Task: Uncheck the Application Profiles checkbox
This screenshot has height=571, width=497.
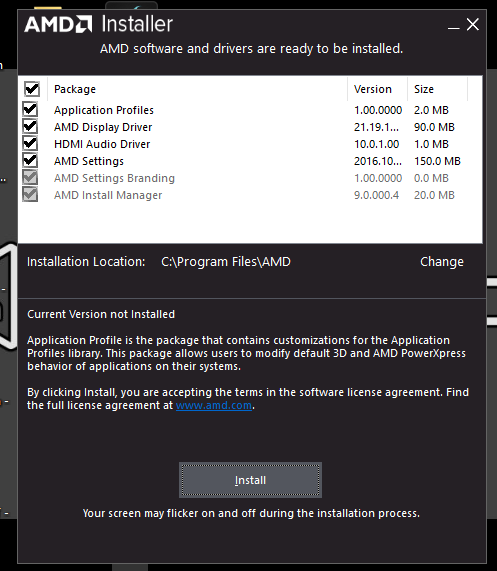Action: coord(30,109)
